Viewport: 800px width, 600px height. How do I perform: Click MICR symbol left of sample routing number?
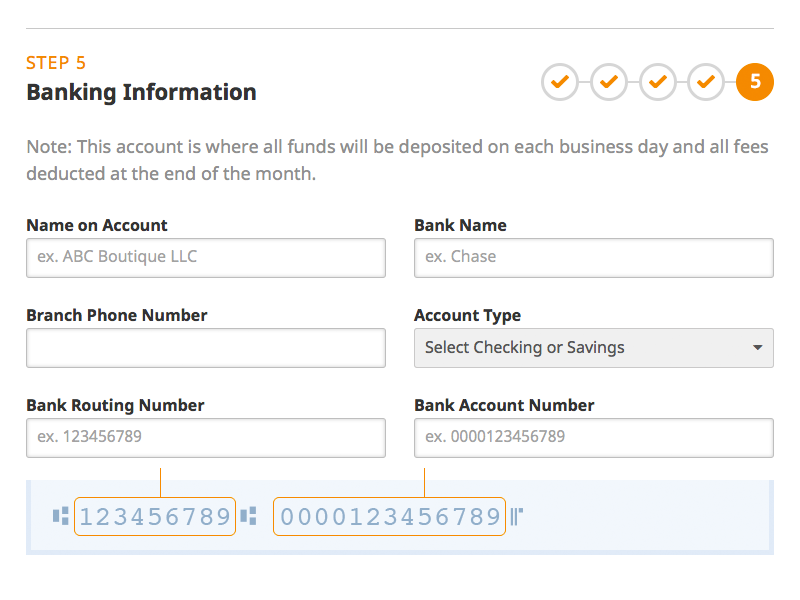pos(61,517)
